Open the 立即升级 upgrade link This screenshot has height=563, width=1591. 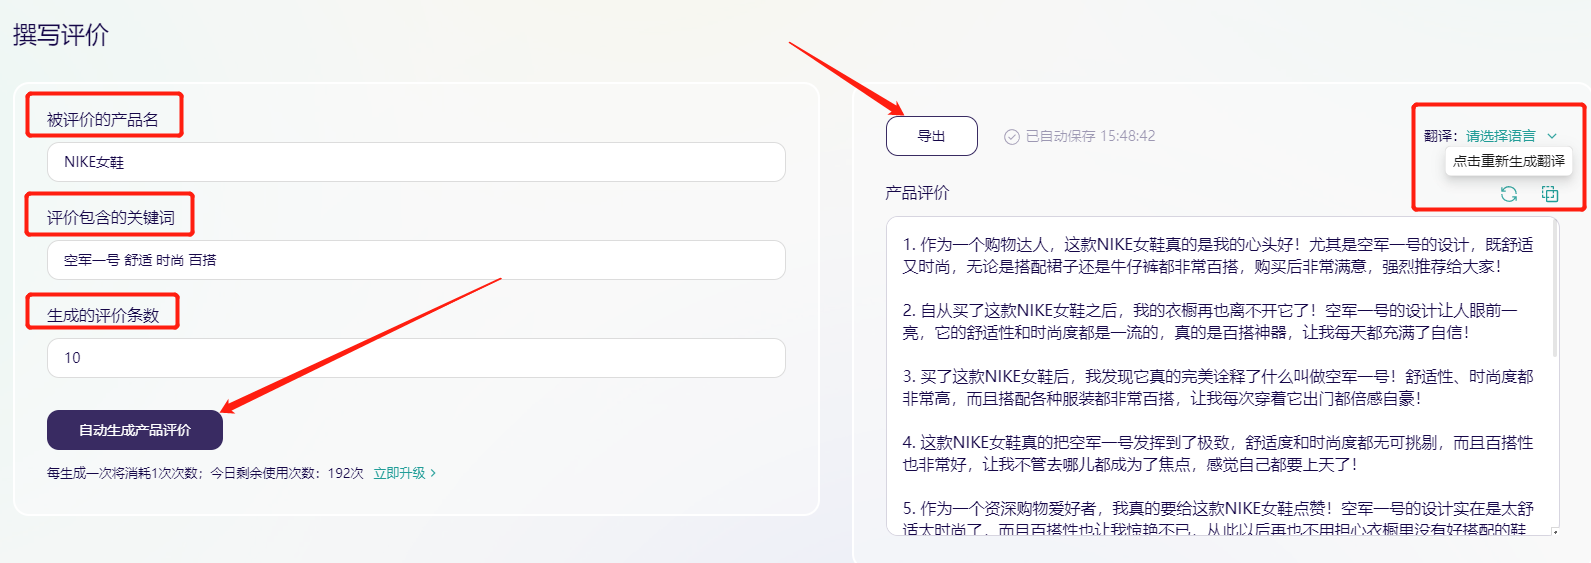399,473
